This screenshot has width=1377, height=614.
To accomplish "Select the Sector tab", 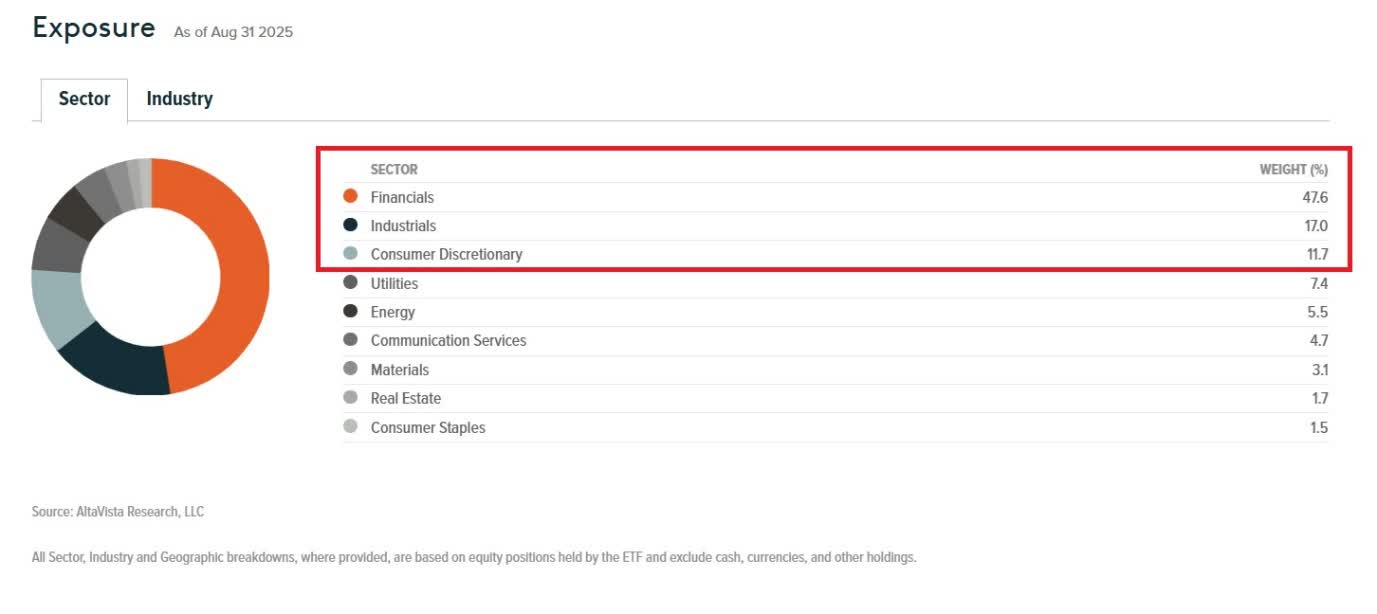I will [x=84, y=99].
